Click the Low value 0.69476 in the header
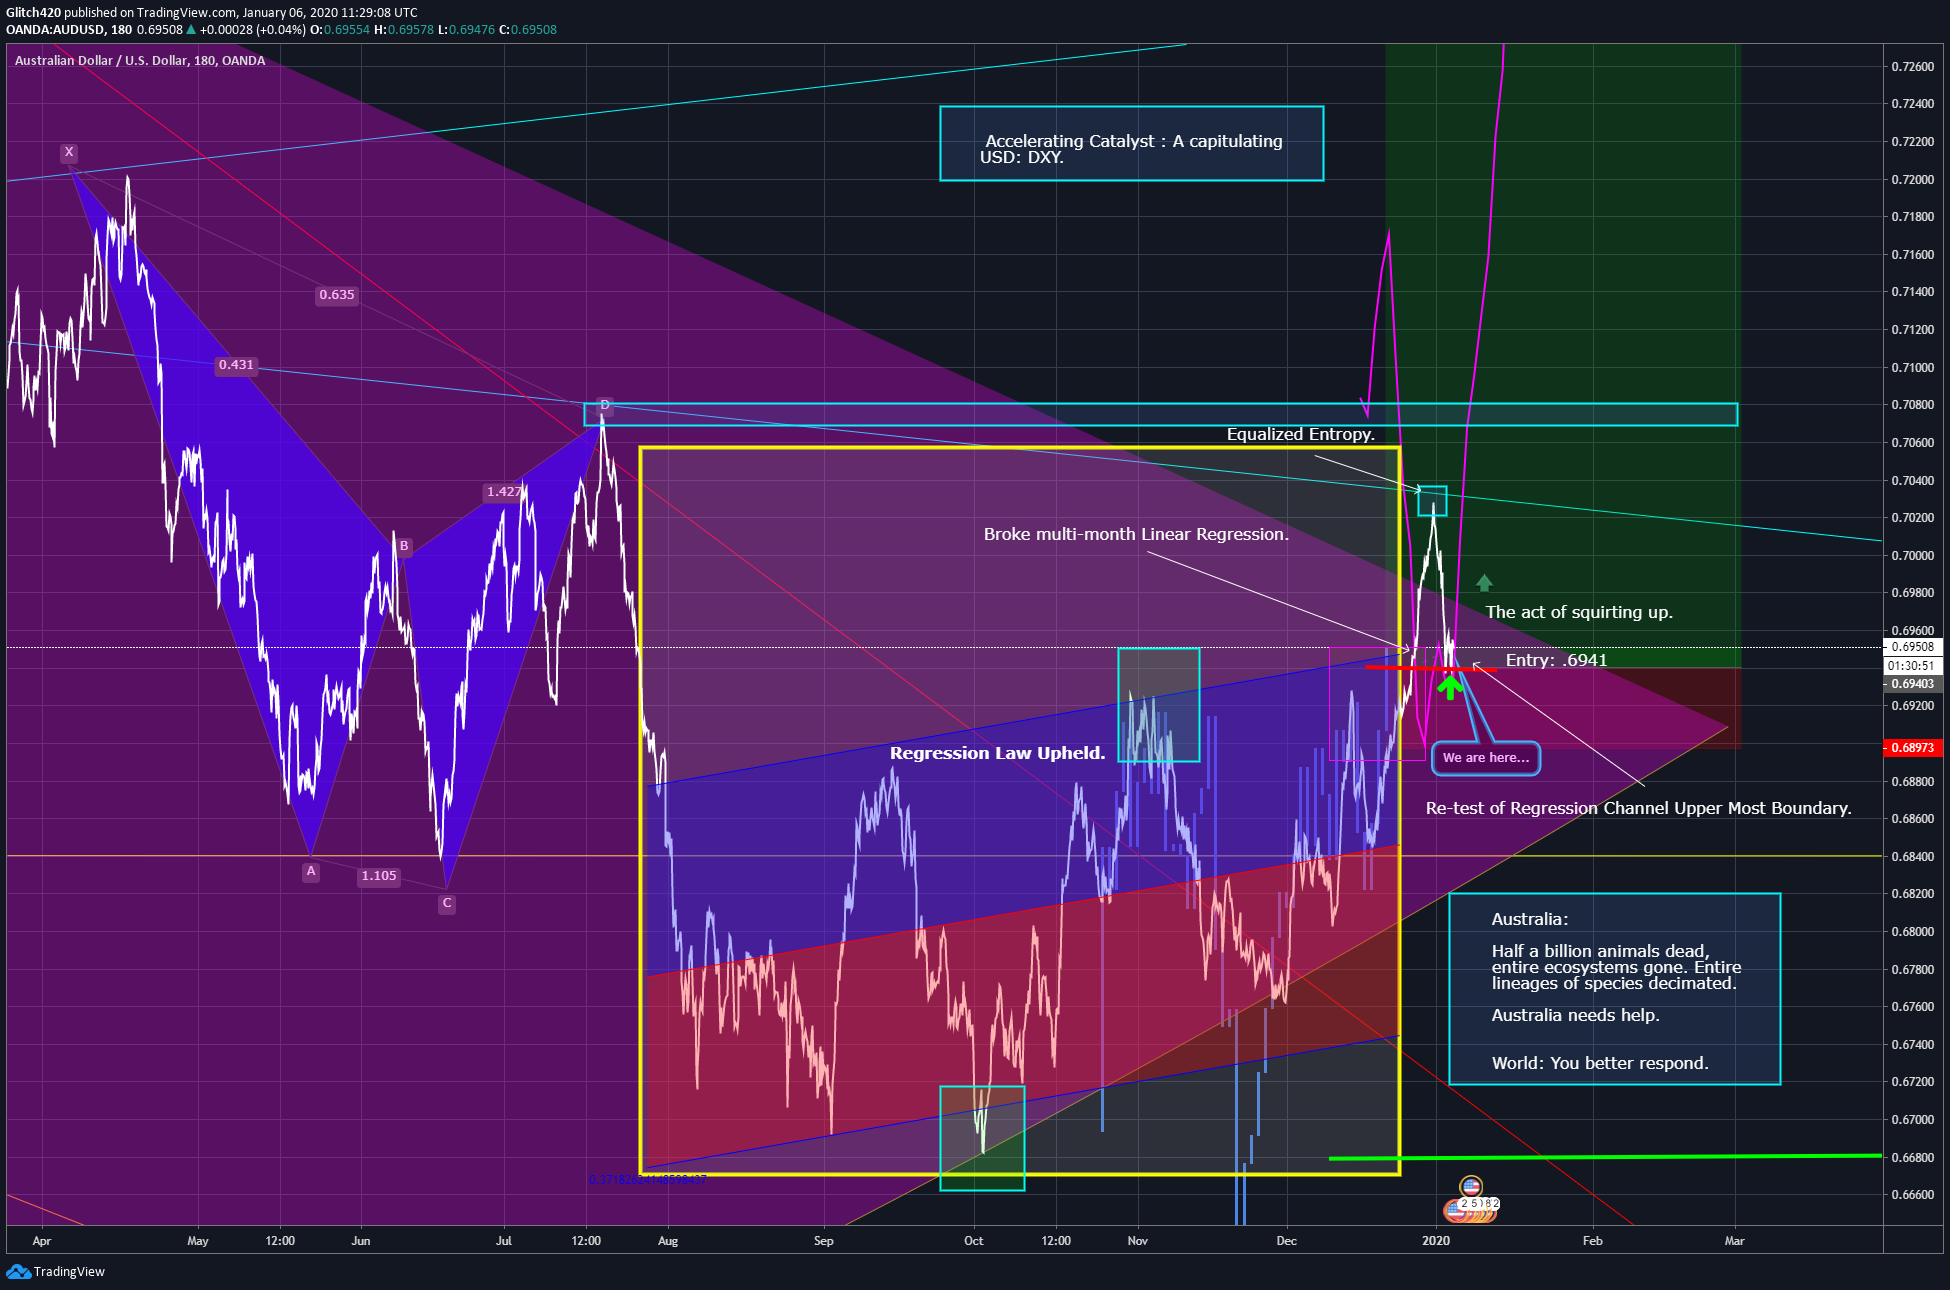Image resolution: width=1950 pixels, height=1290 pixels. (x=471, y=29)
